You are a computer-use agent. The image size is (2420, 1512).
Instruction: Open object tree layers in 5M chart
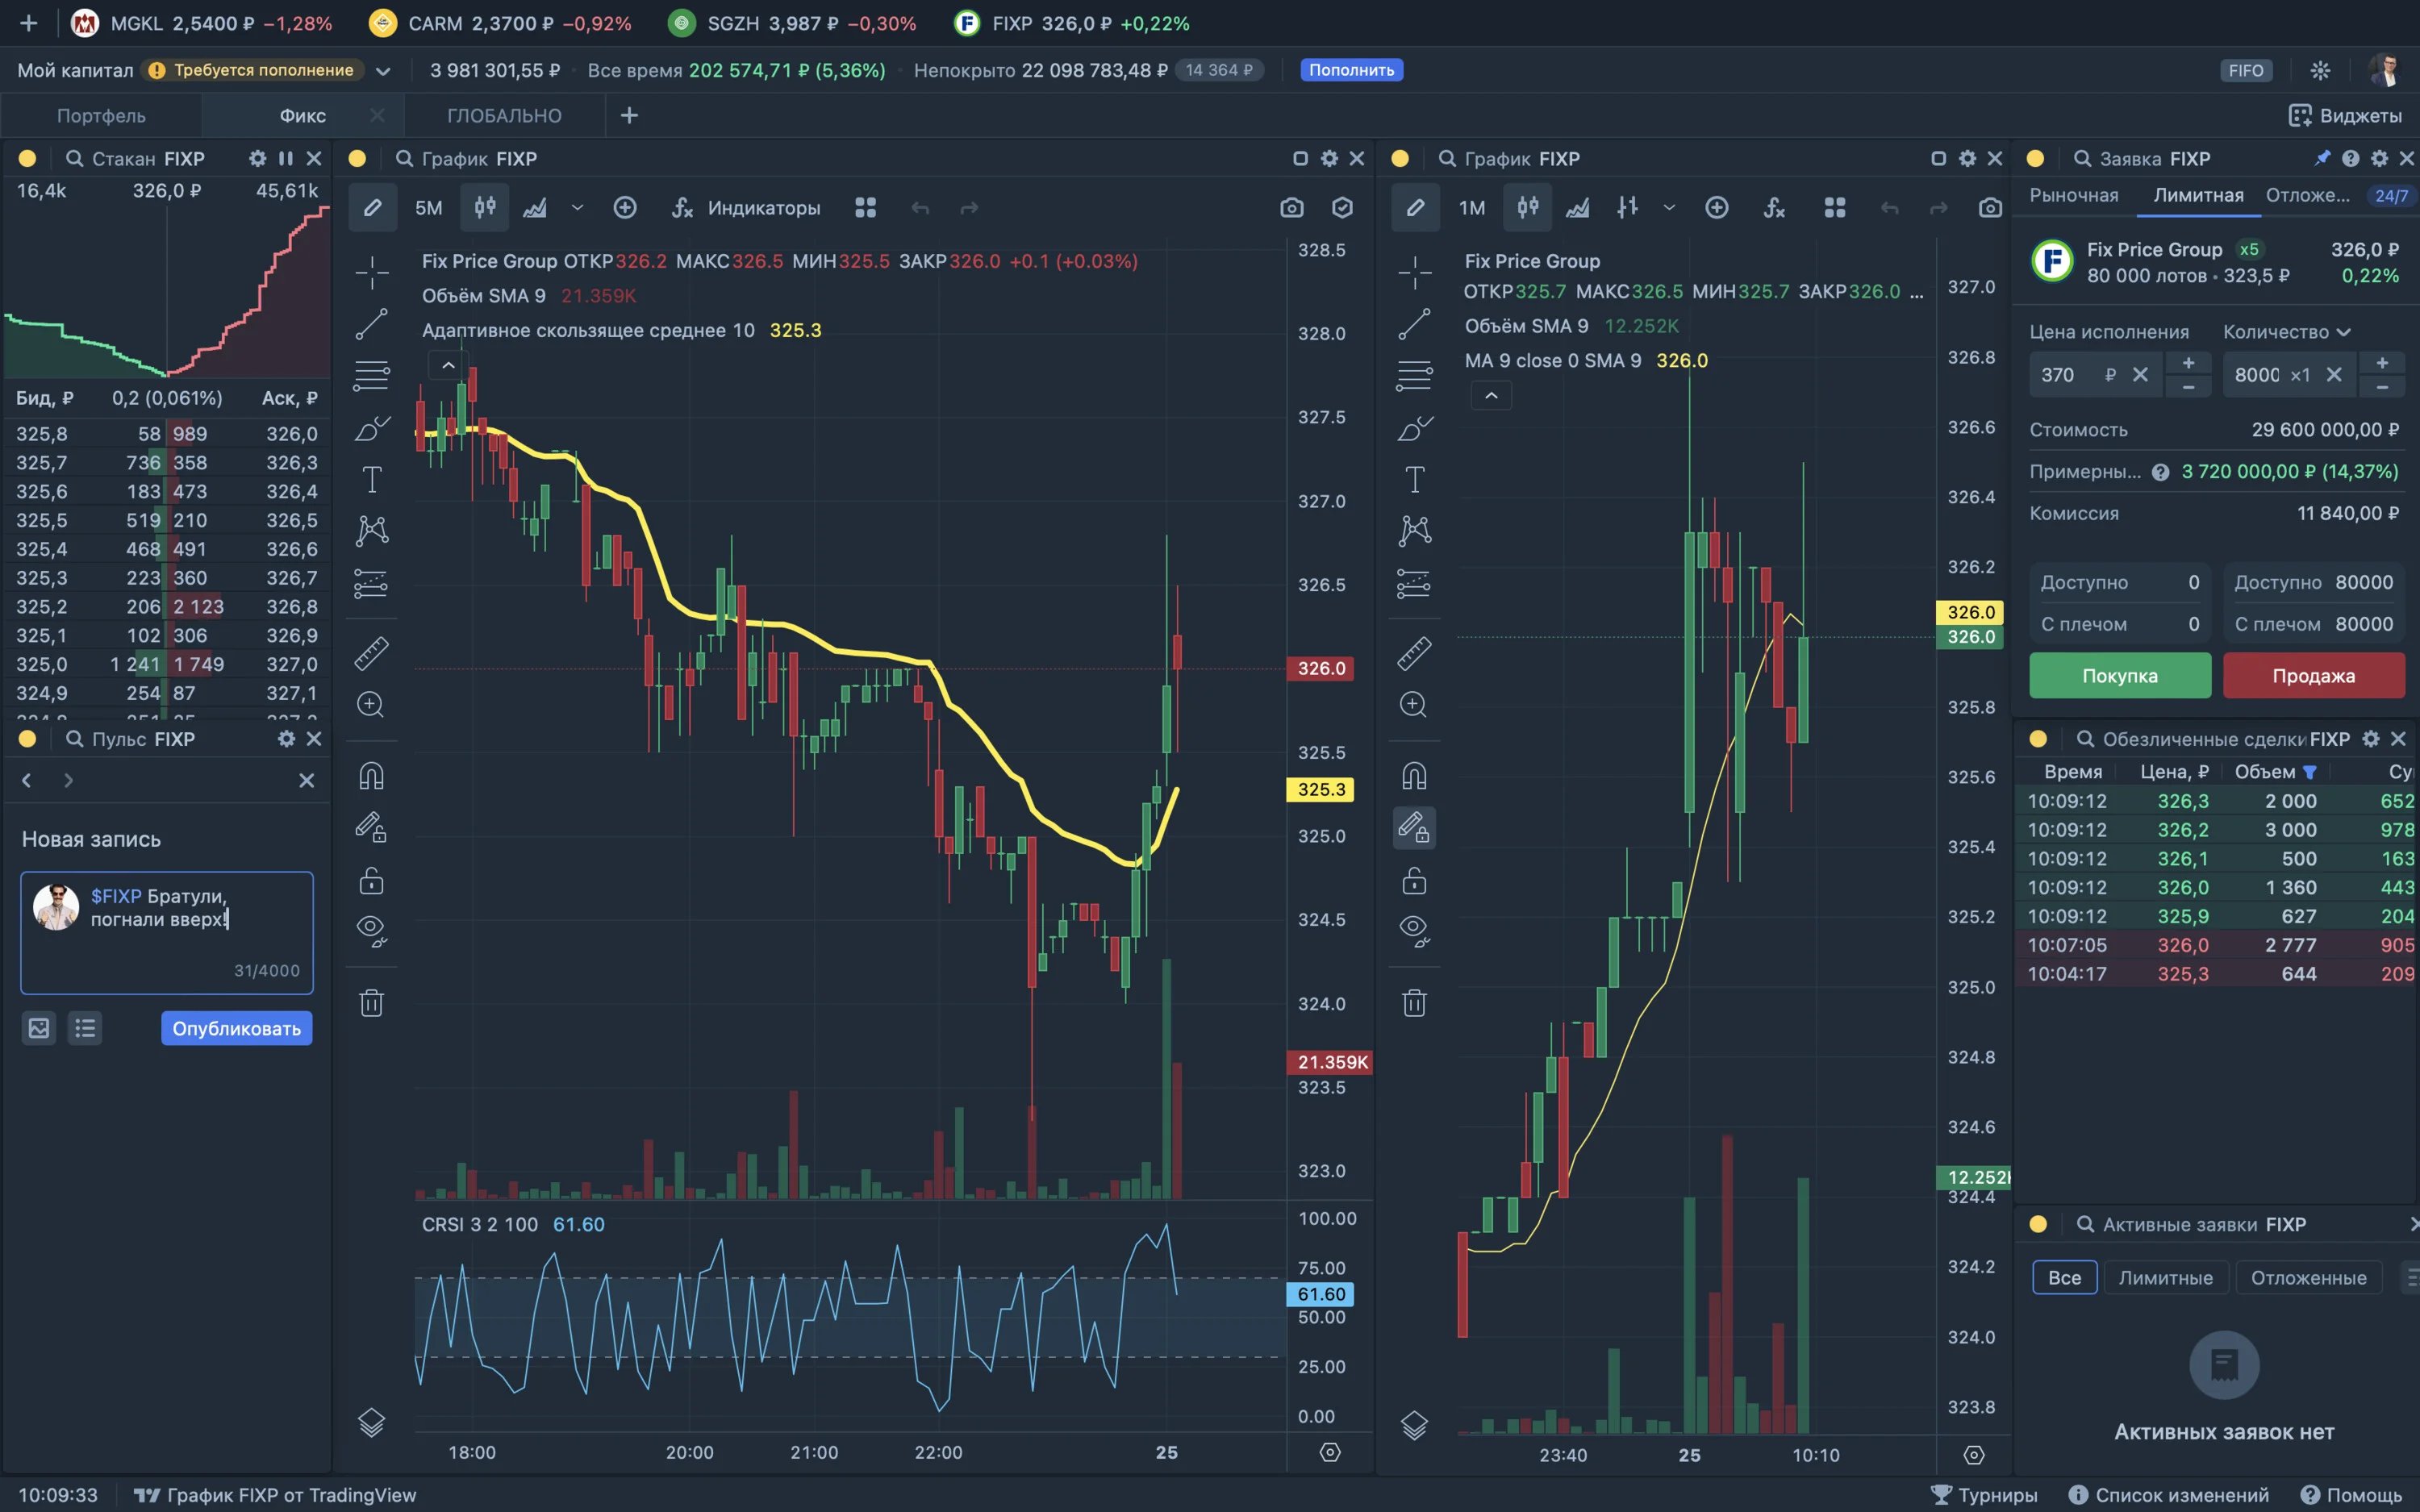point(371,1422)
